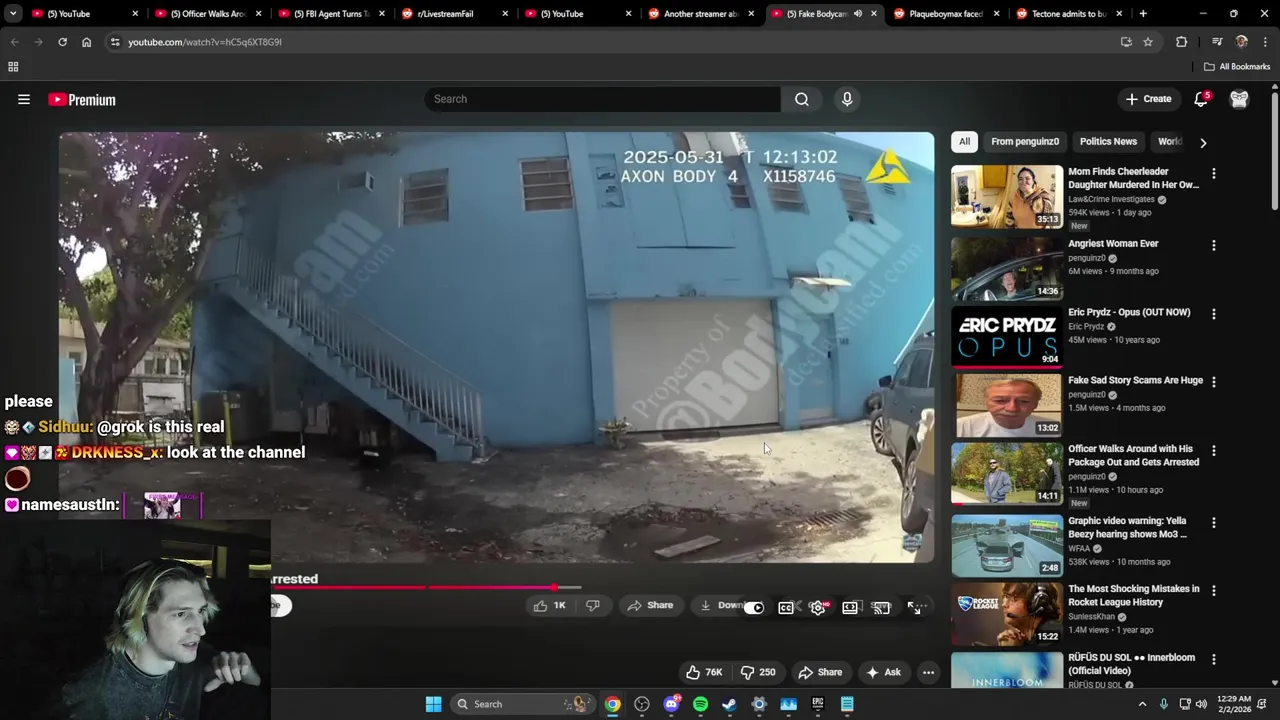Select the All filter chip

tap(964, 142)
